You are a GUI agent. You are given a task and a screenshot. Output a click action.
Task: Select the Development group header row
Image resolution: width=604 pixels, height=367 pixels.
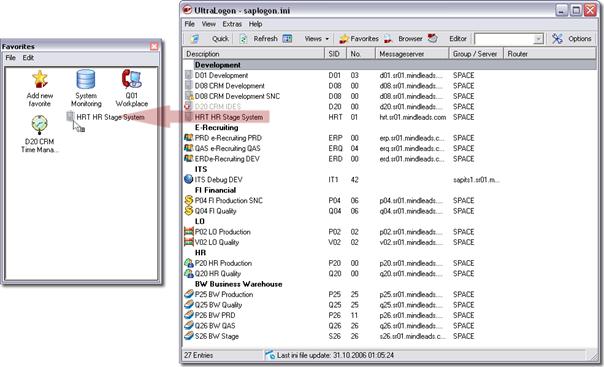[389, 65]
